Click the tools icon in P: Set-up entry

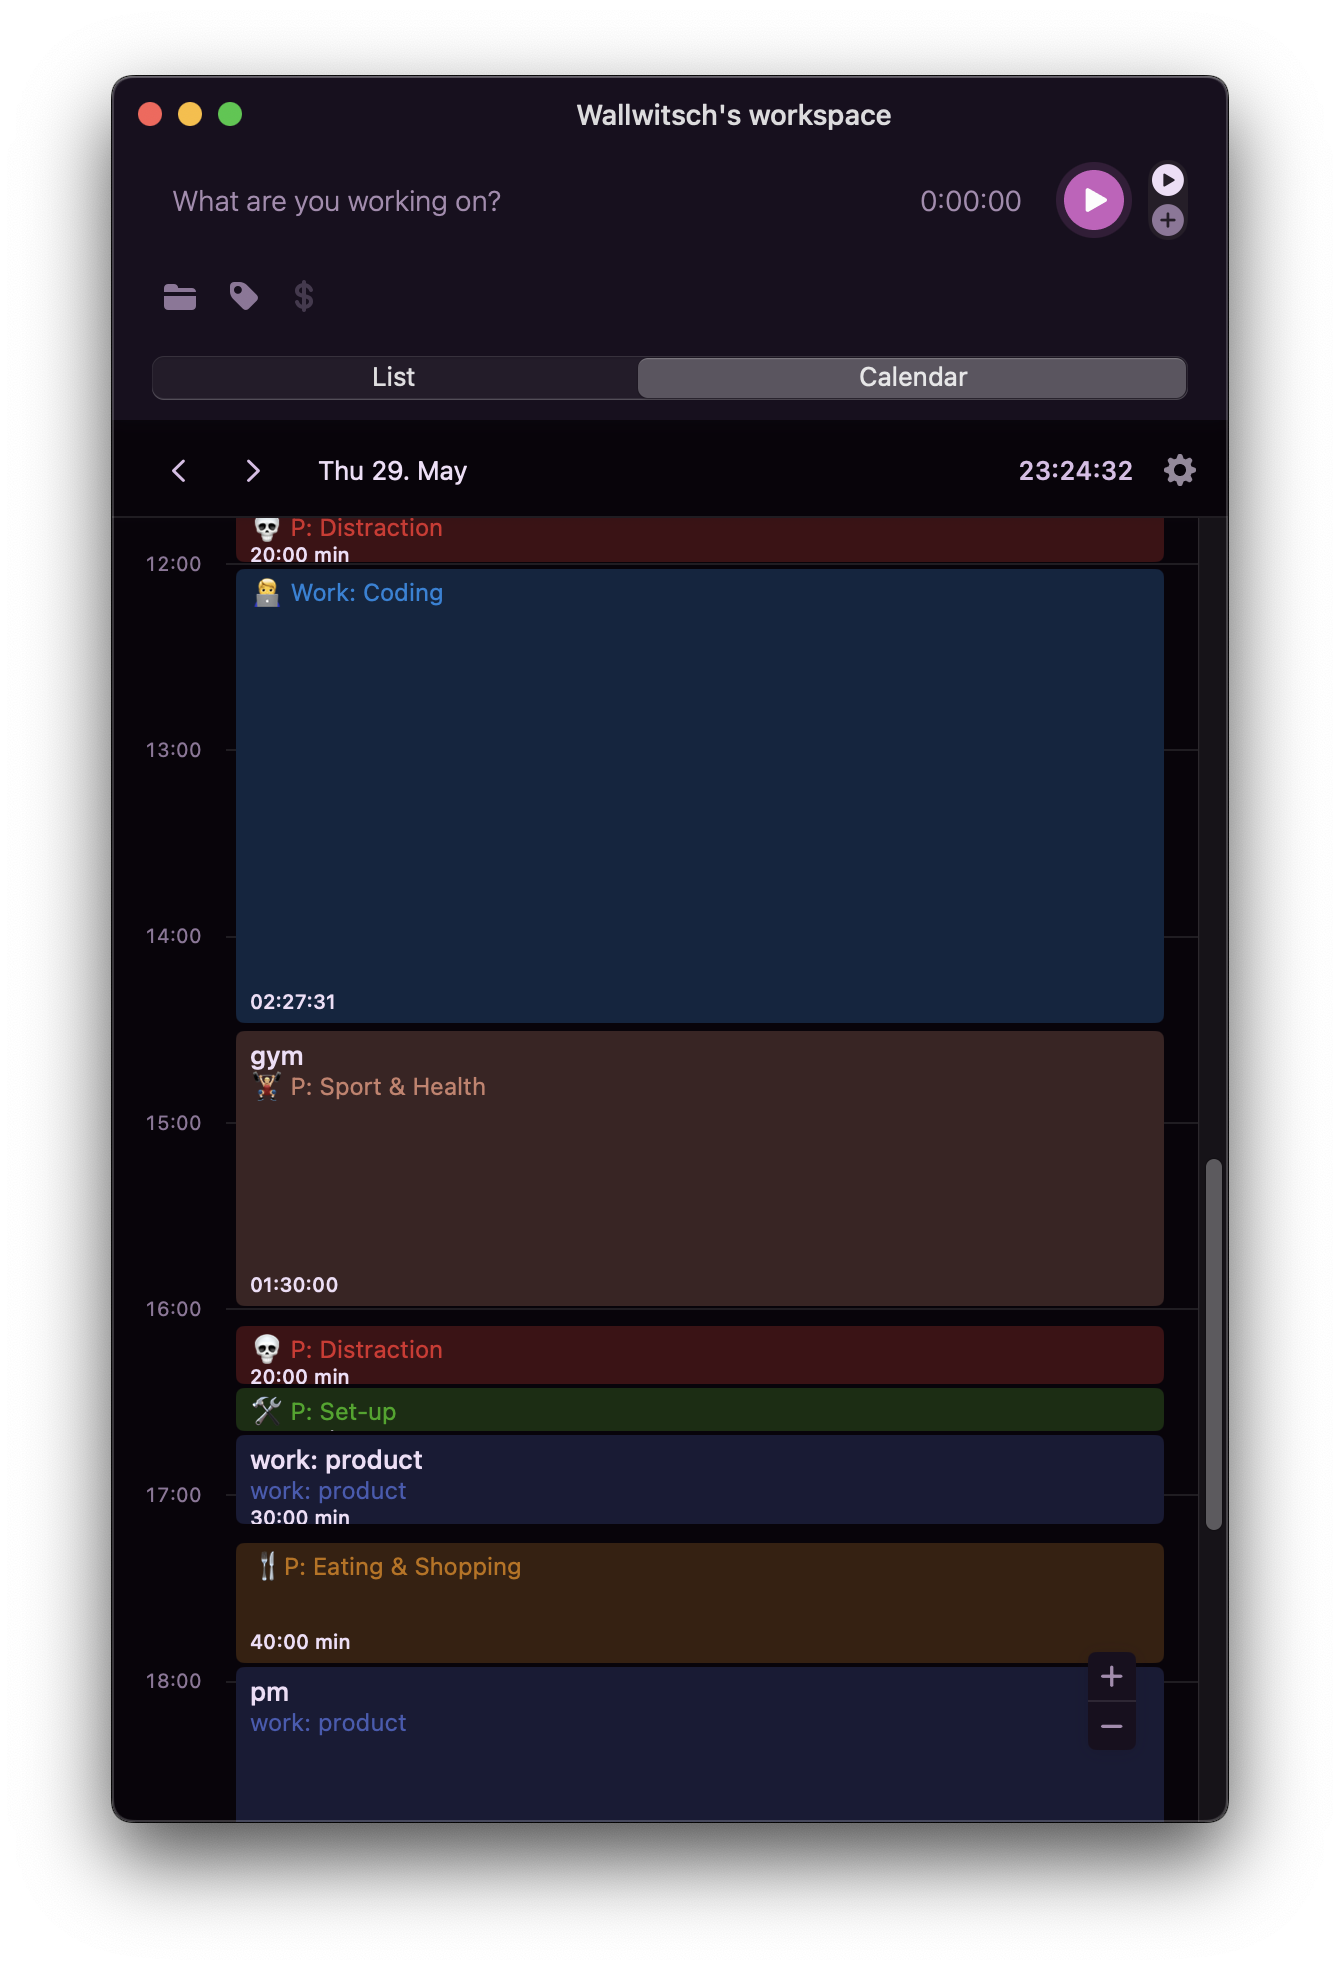(267, 1411)
